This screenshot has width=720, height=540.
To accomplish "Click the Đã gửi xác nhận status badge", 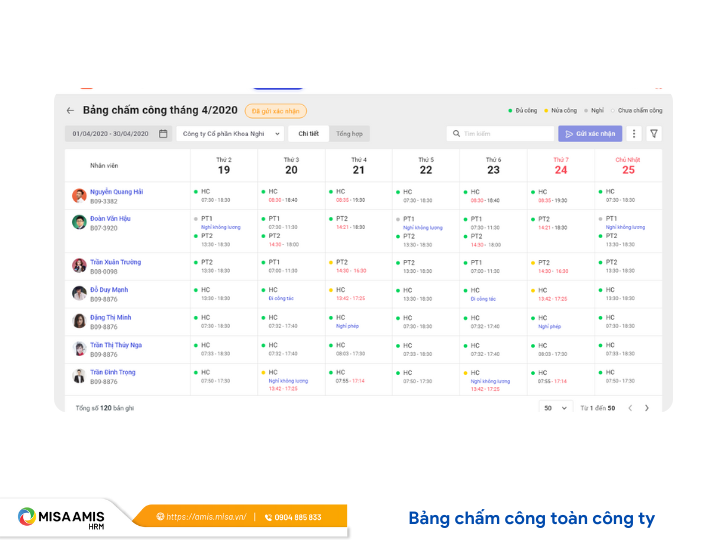I will (x=275, y=111).
